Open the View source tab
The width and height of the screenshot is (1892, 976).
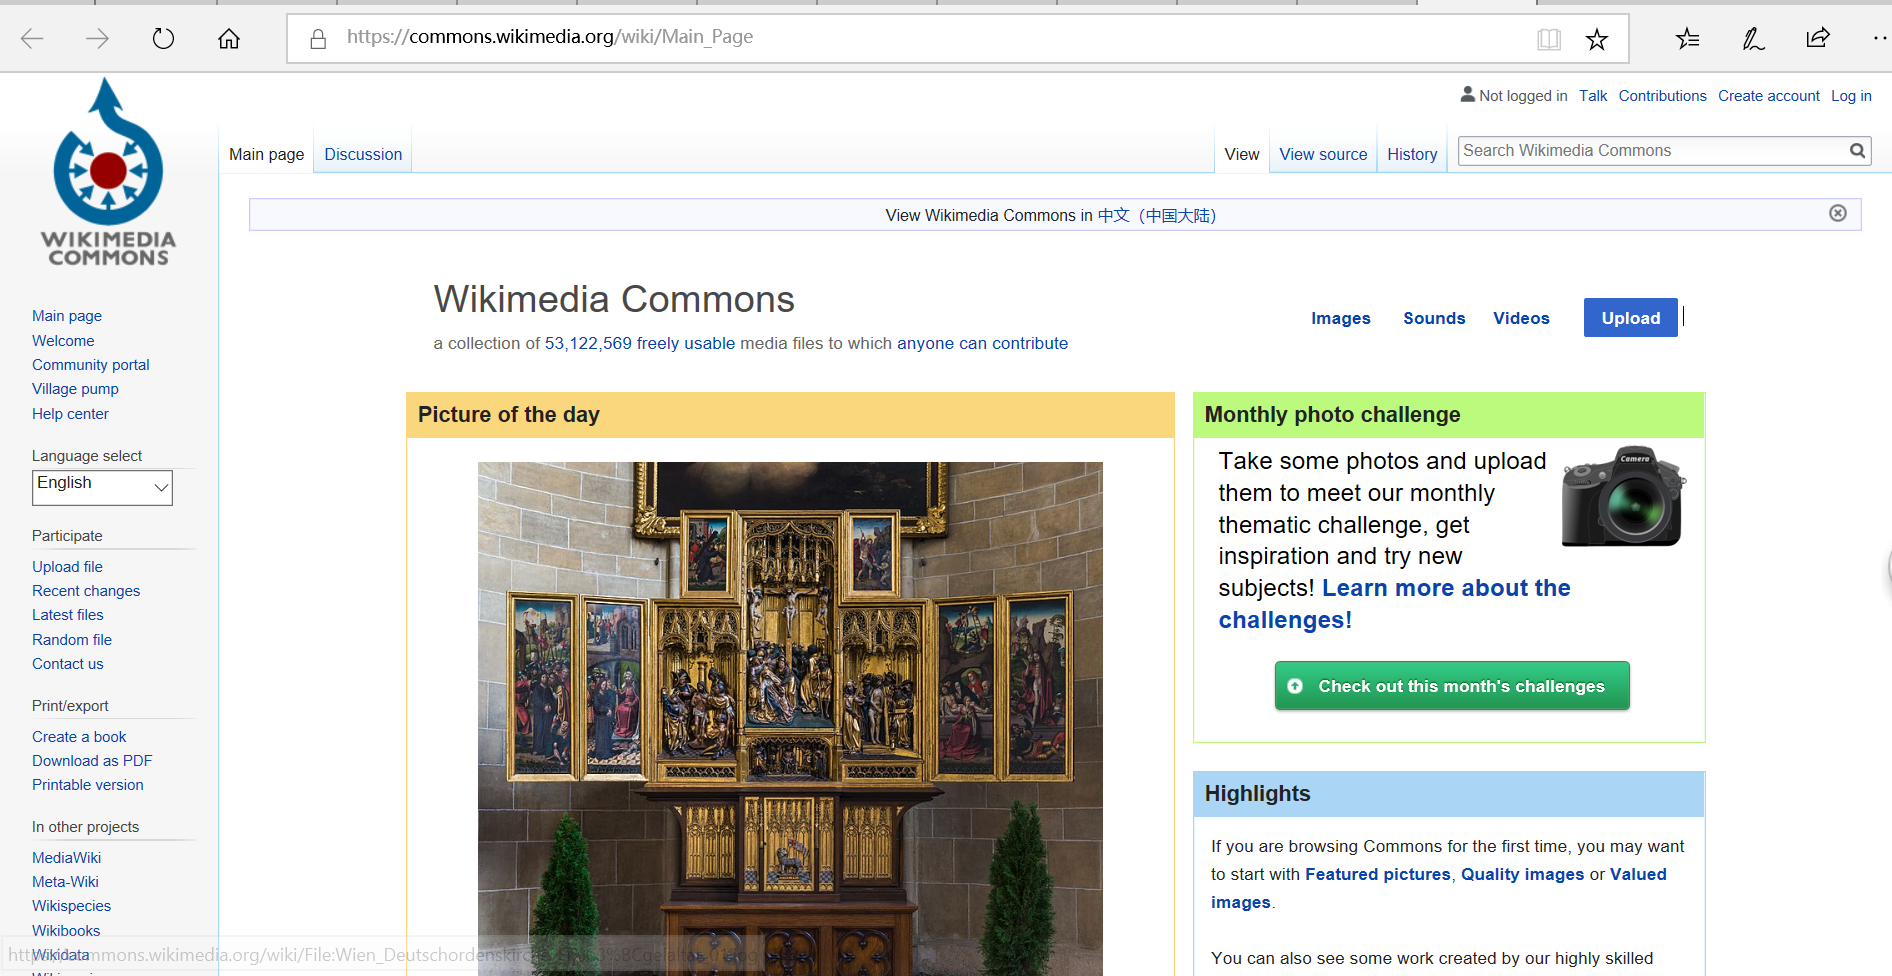[1323, 154]
